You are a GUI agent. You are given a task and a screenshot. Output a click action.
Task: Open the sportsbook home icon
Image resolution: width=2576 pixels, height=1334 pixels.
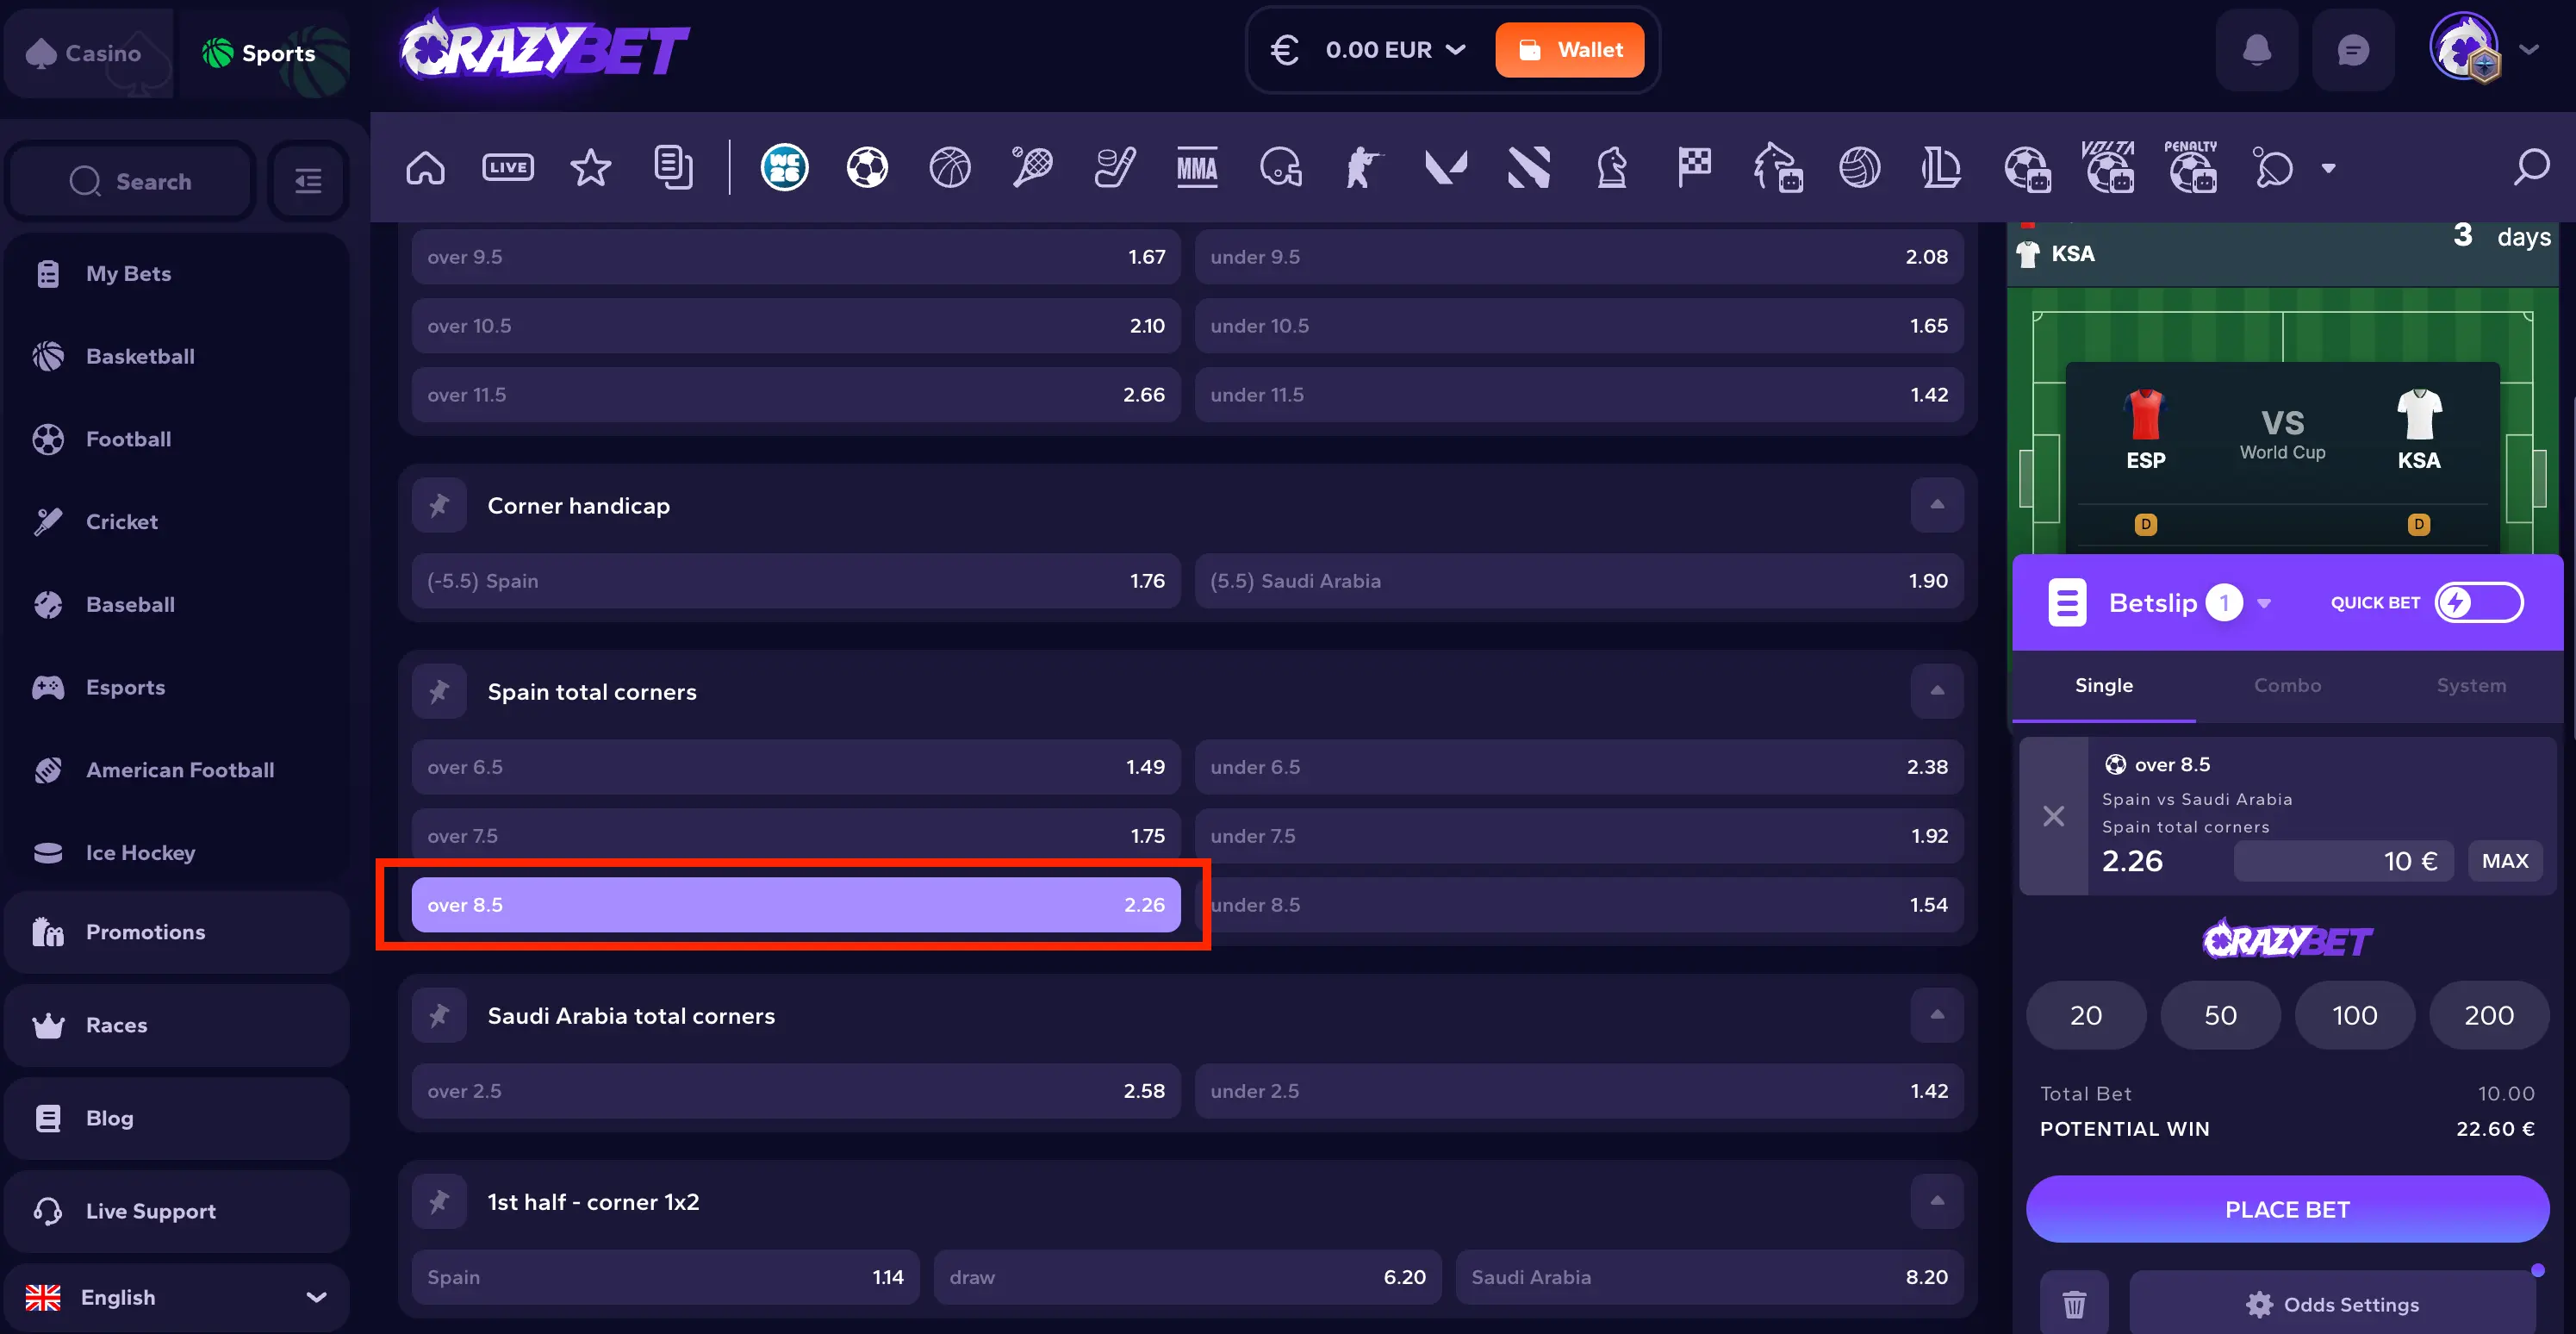point(425,167)
